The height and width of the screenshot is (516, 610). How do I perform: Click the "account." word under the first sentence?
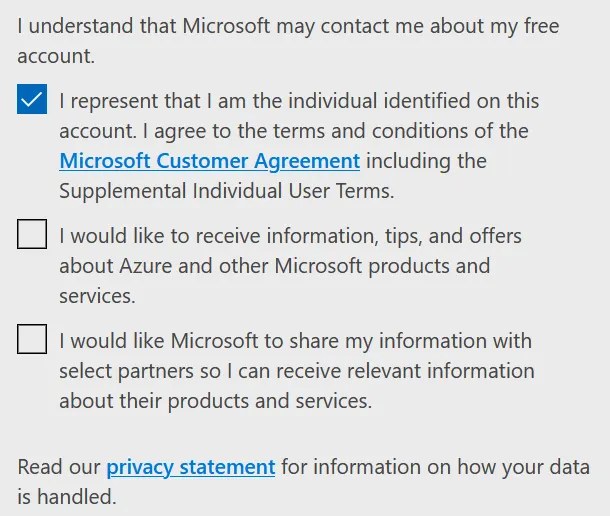click(x=56, y=56)
